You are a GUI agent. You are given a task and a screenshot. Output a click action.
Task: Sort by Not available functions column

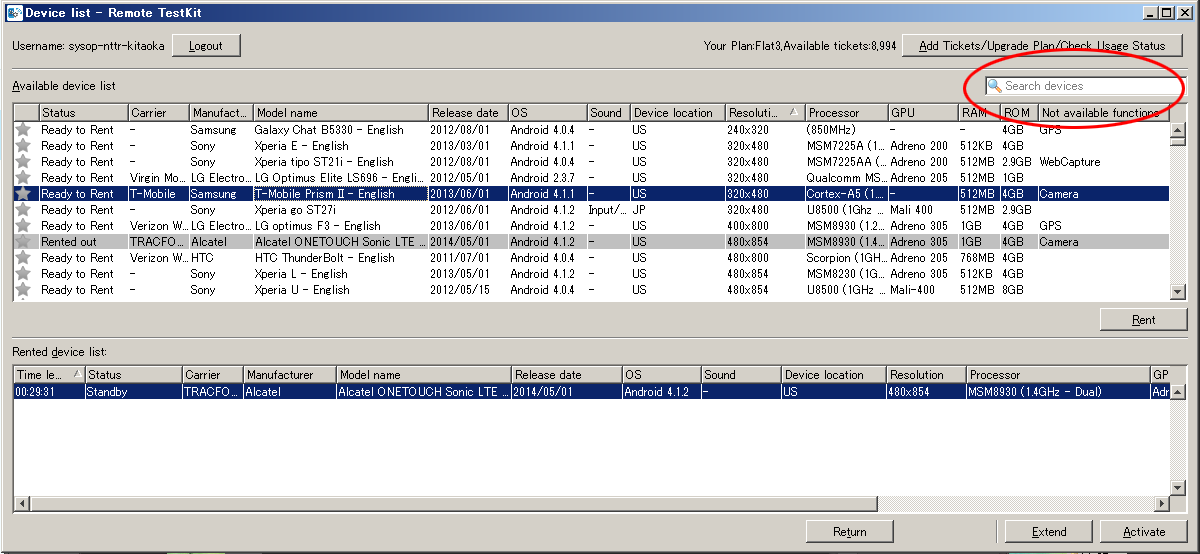coord(1103,113)
